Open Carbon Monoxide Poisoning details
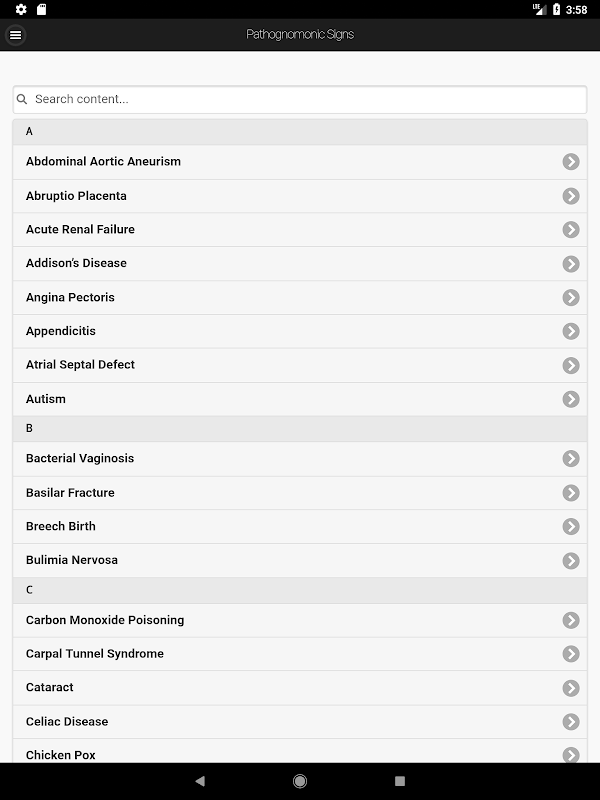Viewport: 600px width, 800px height. coord(105,620)
